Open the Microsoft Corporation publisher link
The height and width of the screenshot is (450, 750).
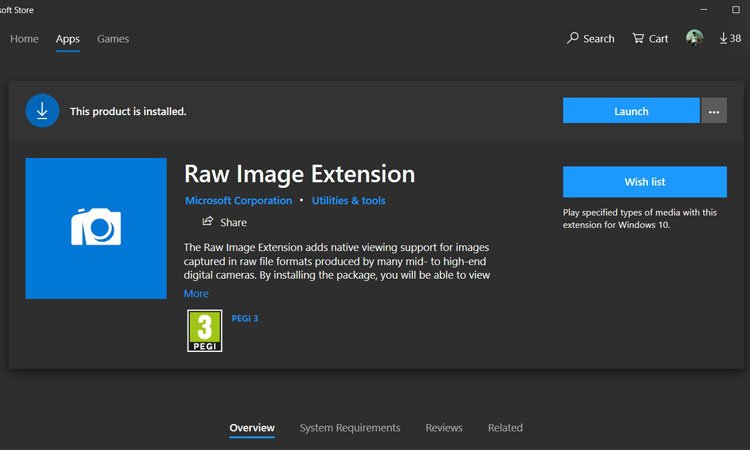tap(239, 201)
